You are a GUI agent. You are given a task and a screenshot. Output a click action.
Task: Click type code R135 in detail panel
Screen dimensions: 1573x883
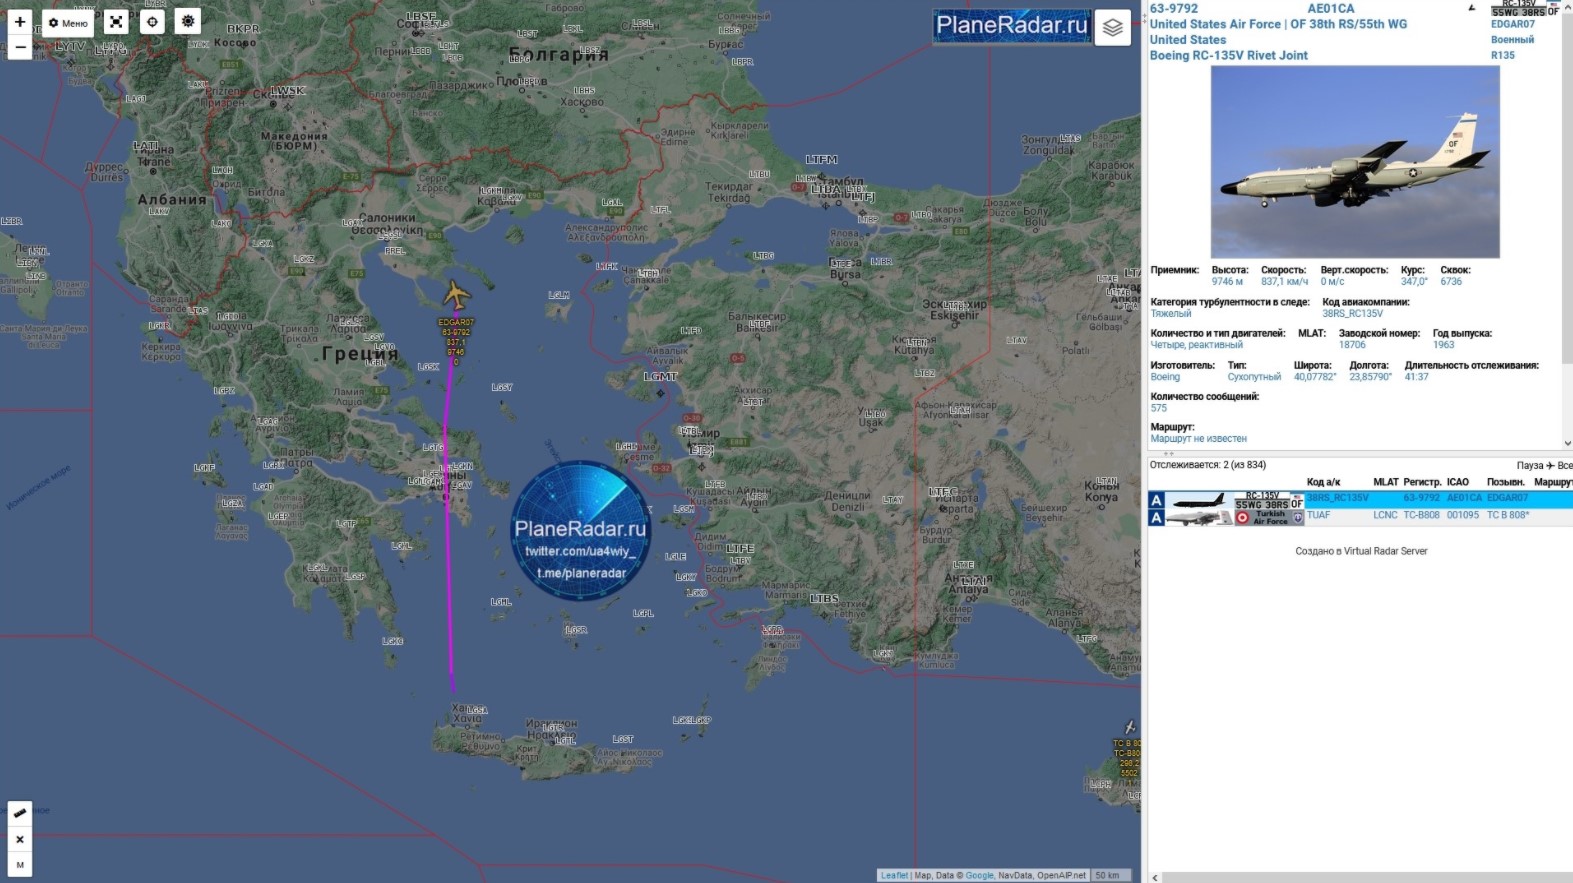1503,55
